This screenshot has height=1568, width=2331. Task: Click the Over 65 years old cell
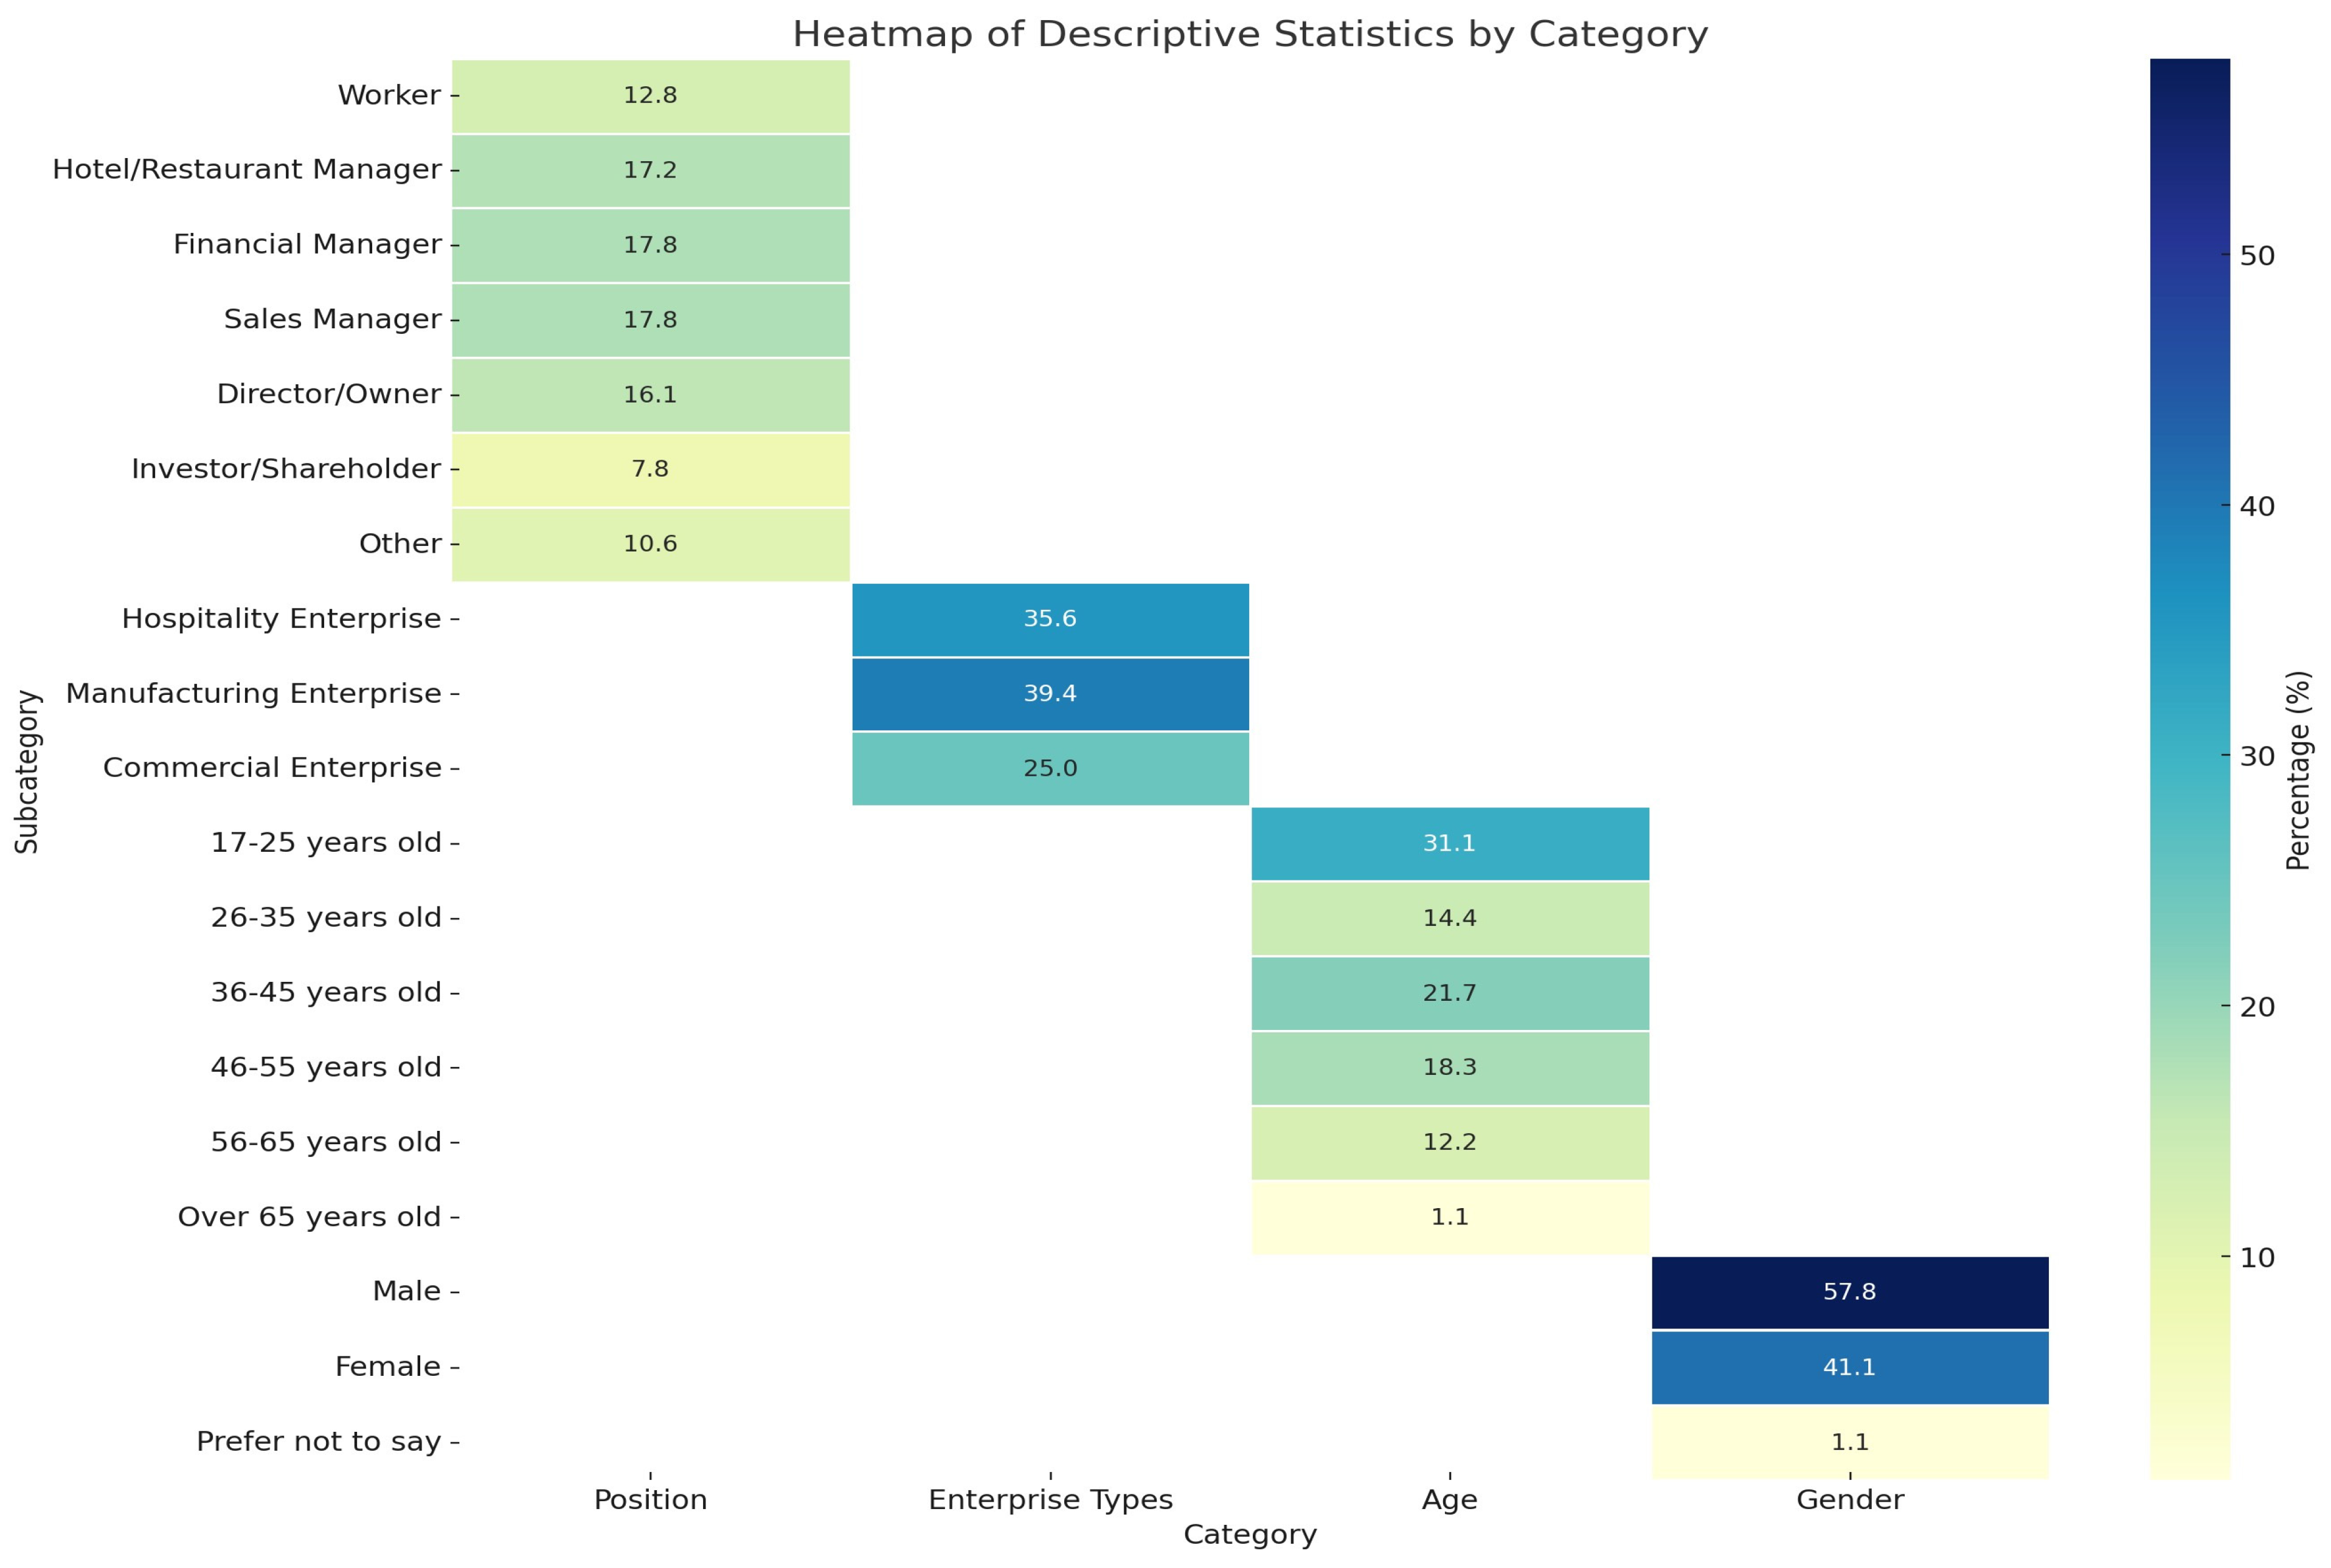pyautogui.click(x=1449, y=1217)
